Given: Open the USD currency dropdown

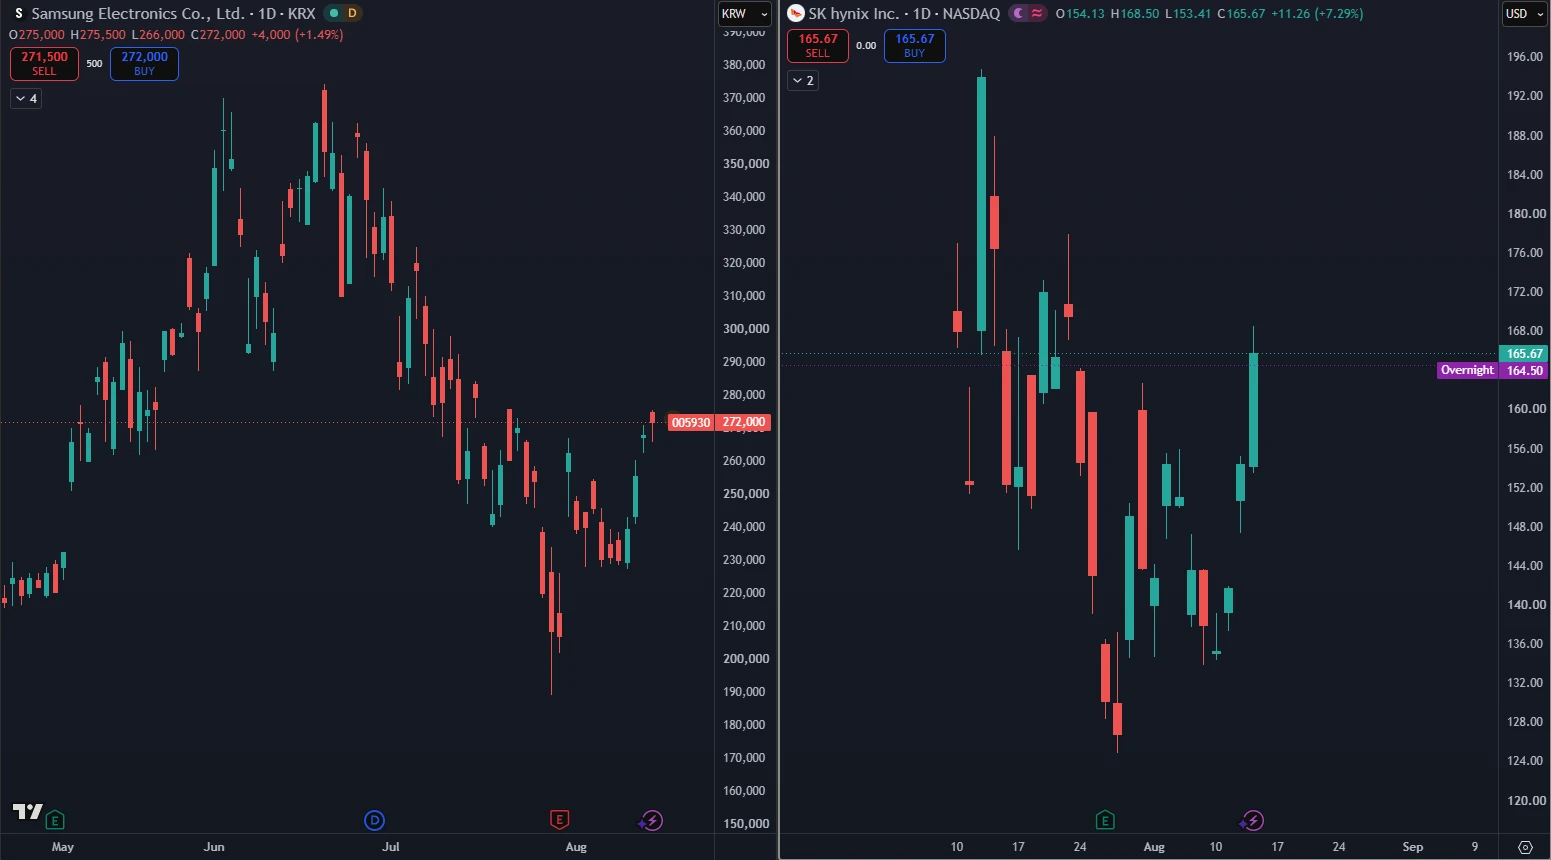Looking at the screenshot, I should [x=1525, y=14].
